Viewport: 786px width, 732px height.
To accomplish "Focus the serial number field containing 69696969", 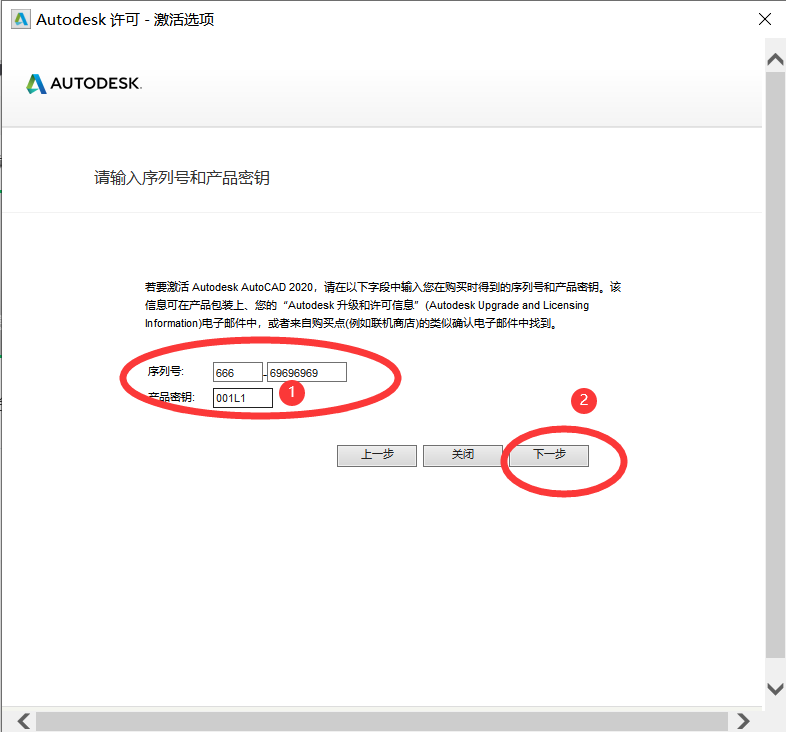I will [x=307, y=373].
